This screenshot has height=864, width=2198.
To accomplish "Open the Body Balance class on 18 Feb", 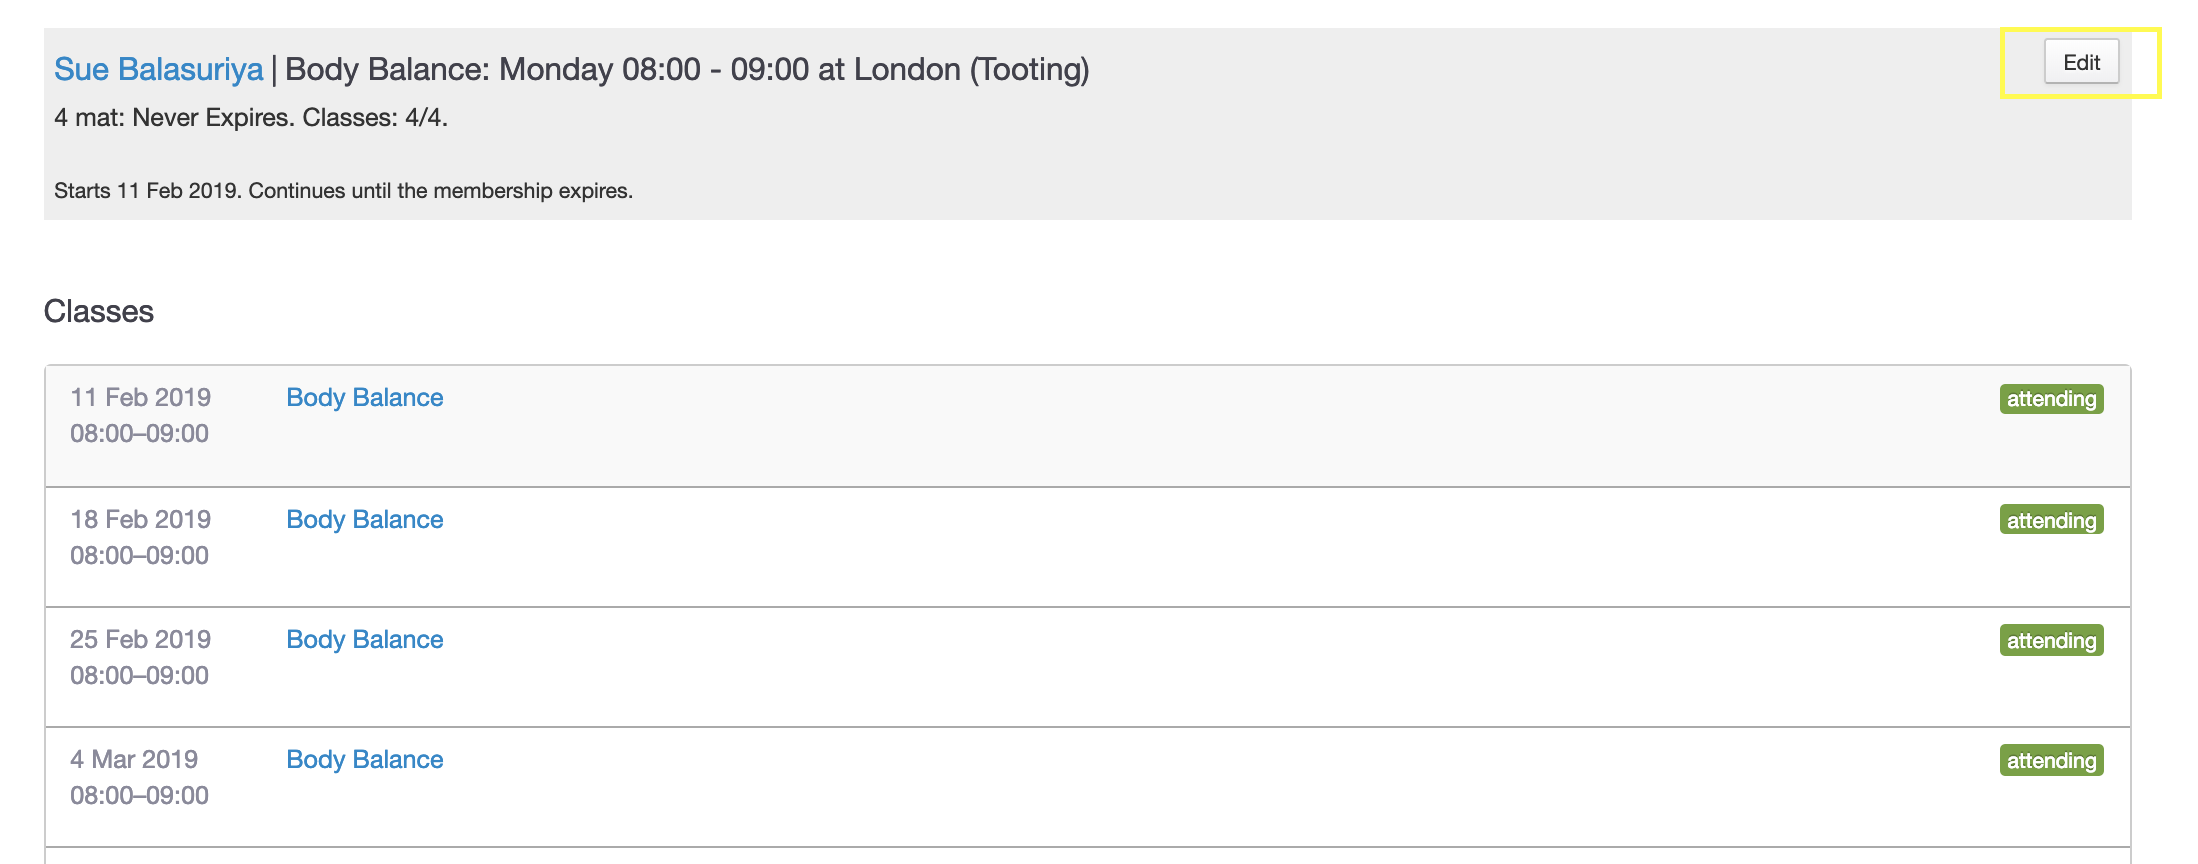I will point(364,519).
